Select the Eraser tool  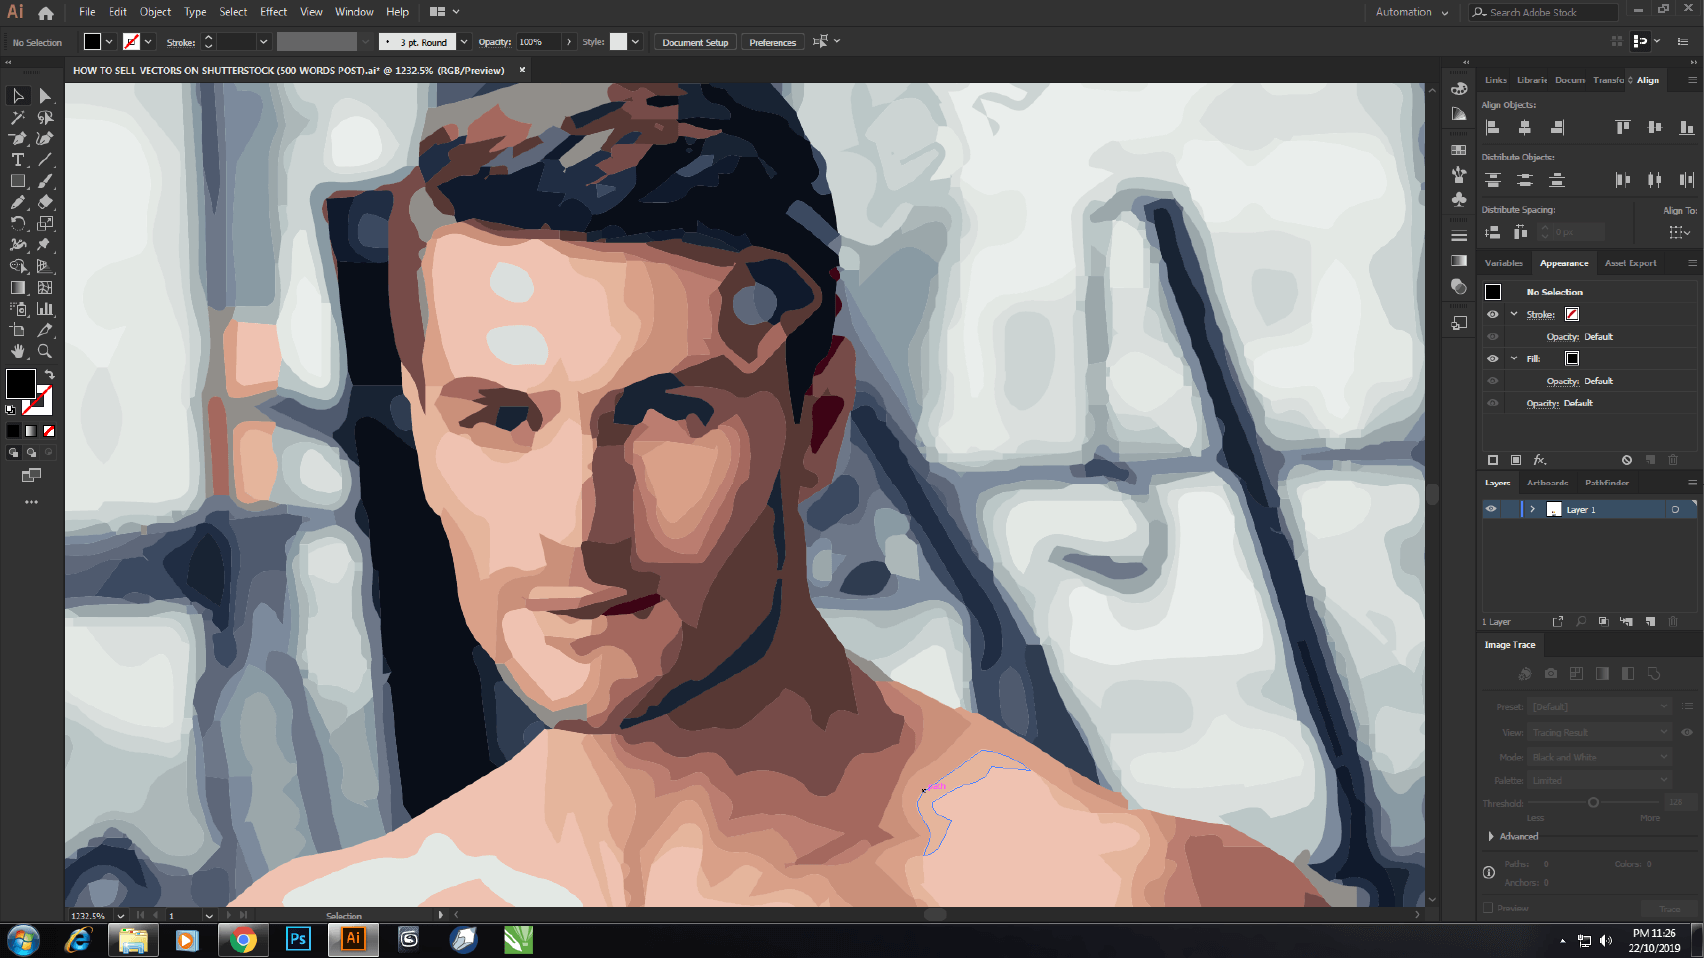(45, 202)
